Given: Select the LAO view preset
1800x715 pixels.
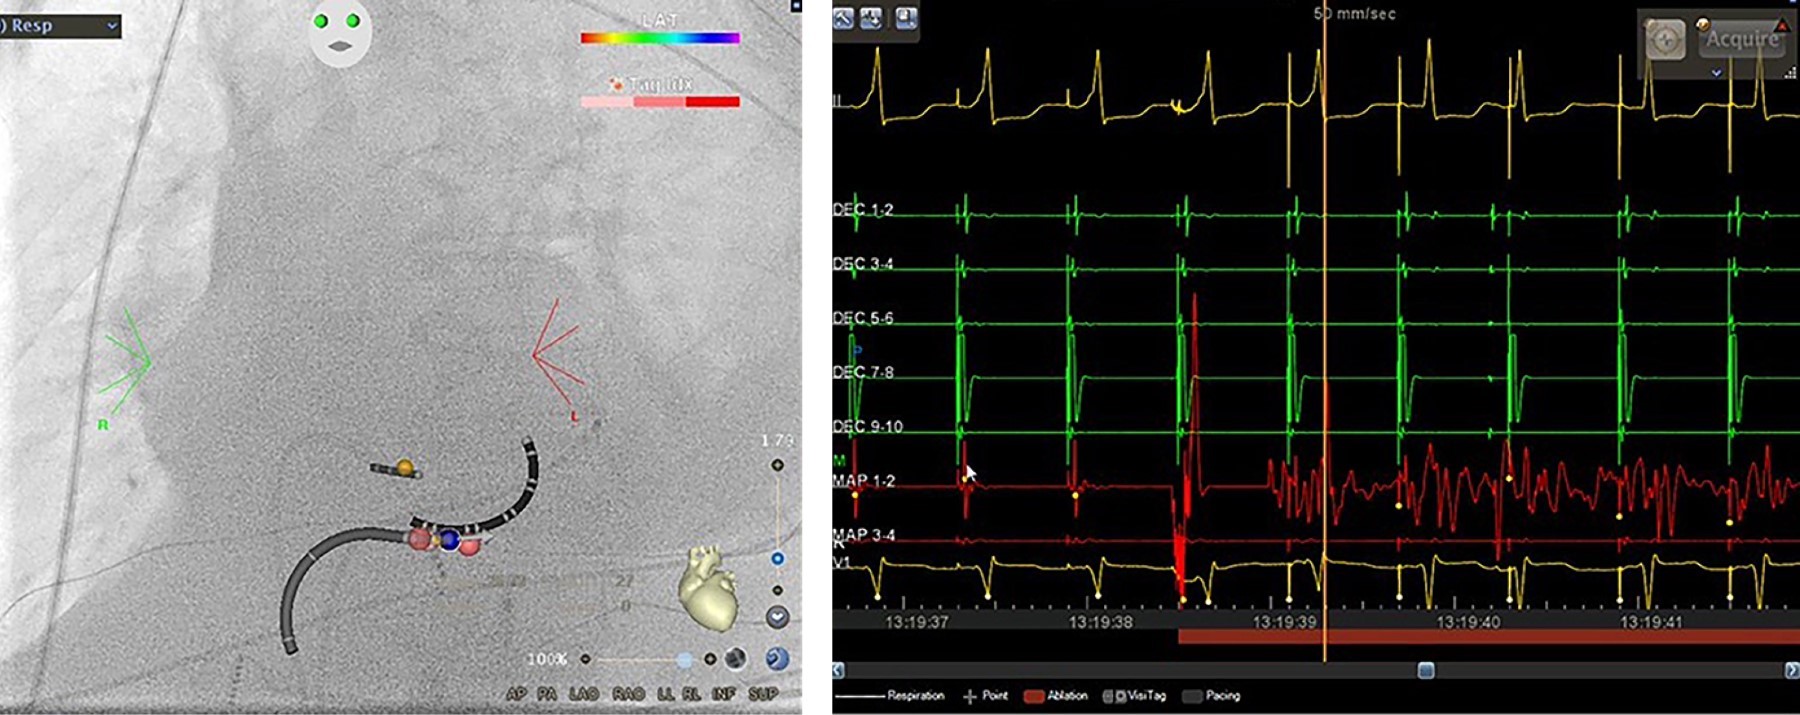Looking at the screenshot, I should (x=583, y=693).
